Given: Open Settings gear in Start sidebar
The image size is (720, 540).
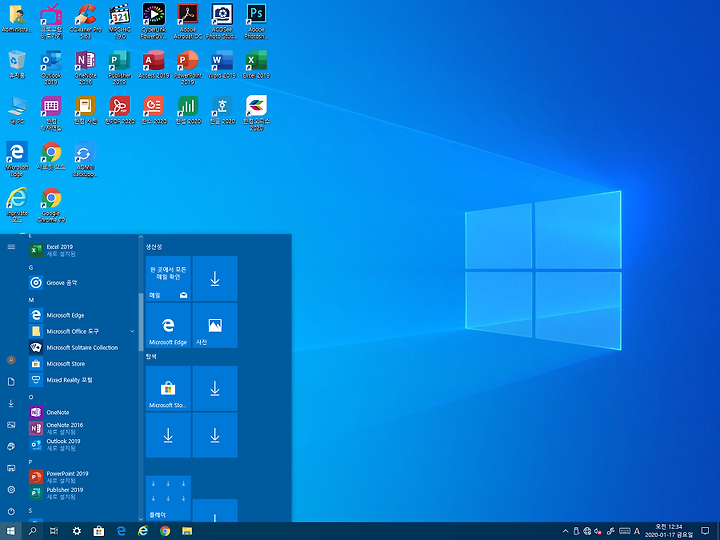Looking at the screenshot, I should 11,489.
